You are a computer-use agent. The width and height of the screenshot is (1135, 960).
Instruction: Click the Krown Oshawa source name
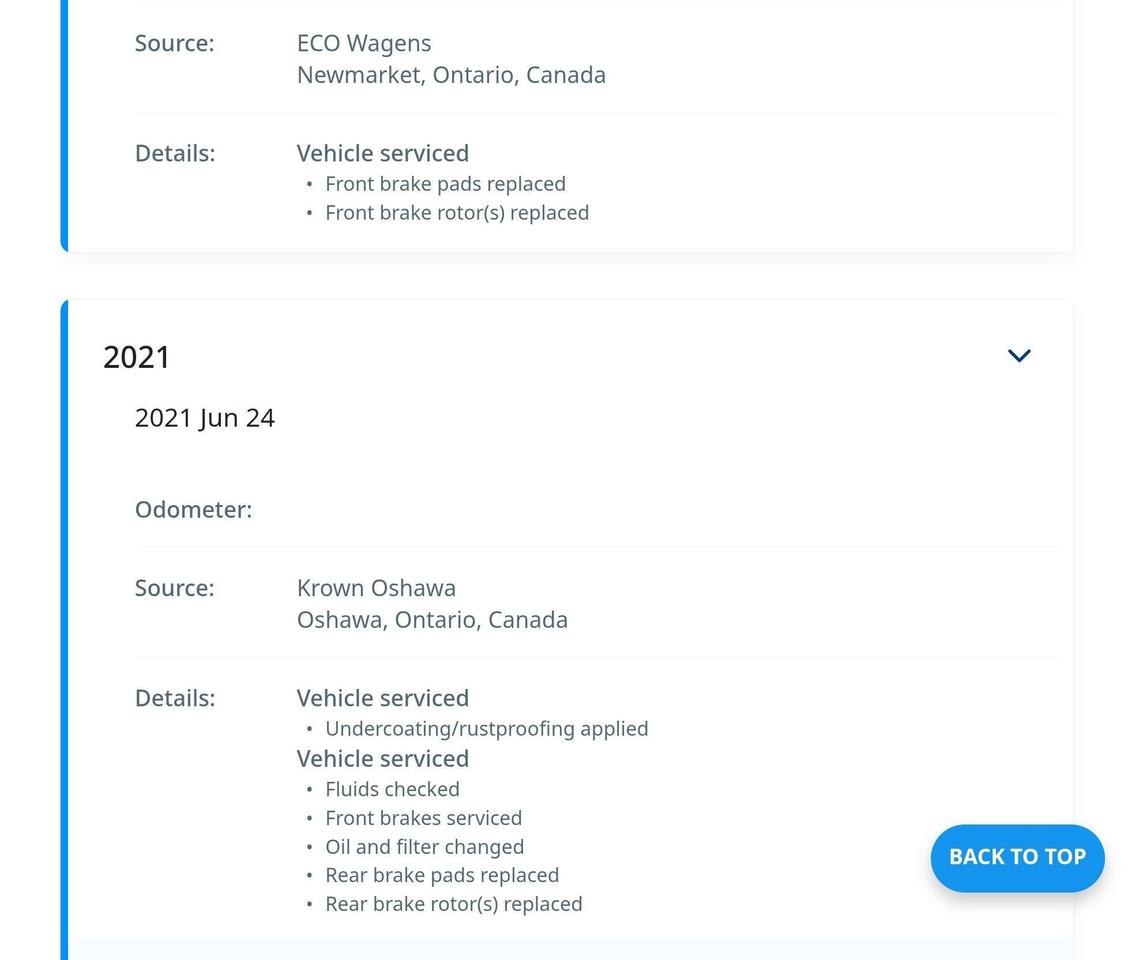(376, 588)
